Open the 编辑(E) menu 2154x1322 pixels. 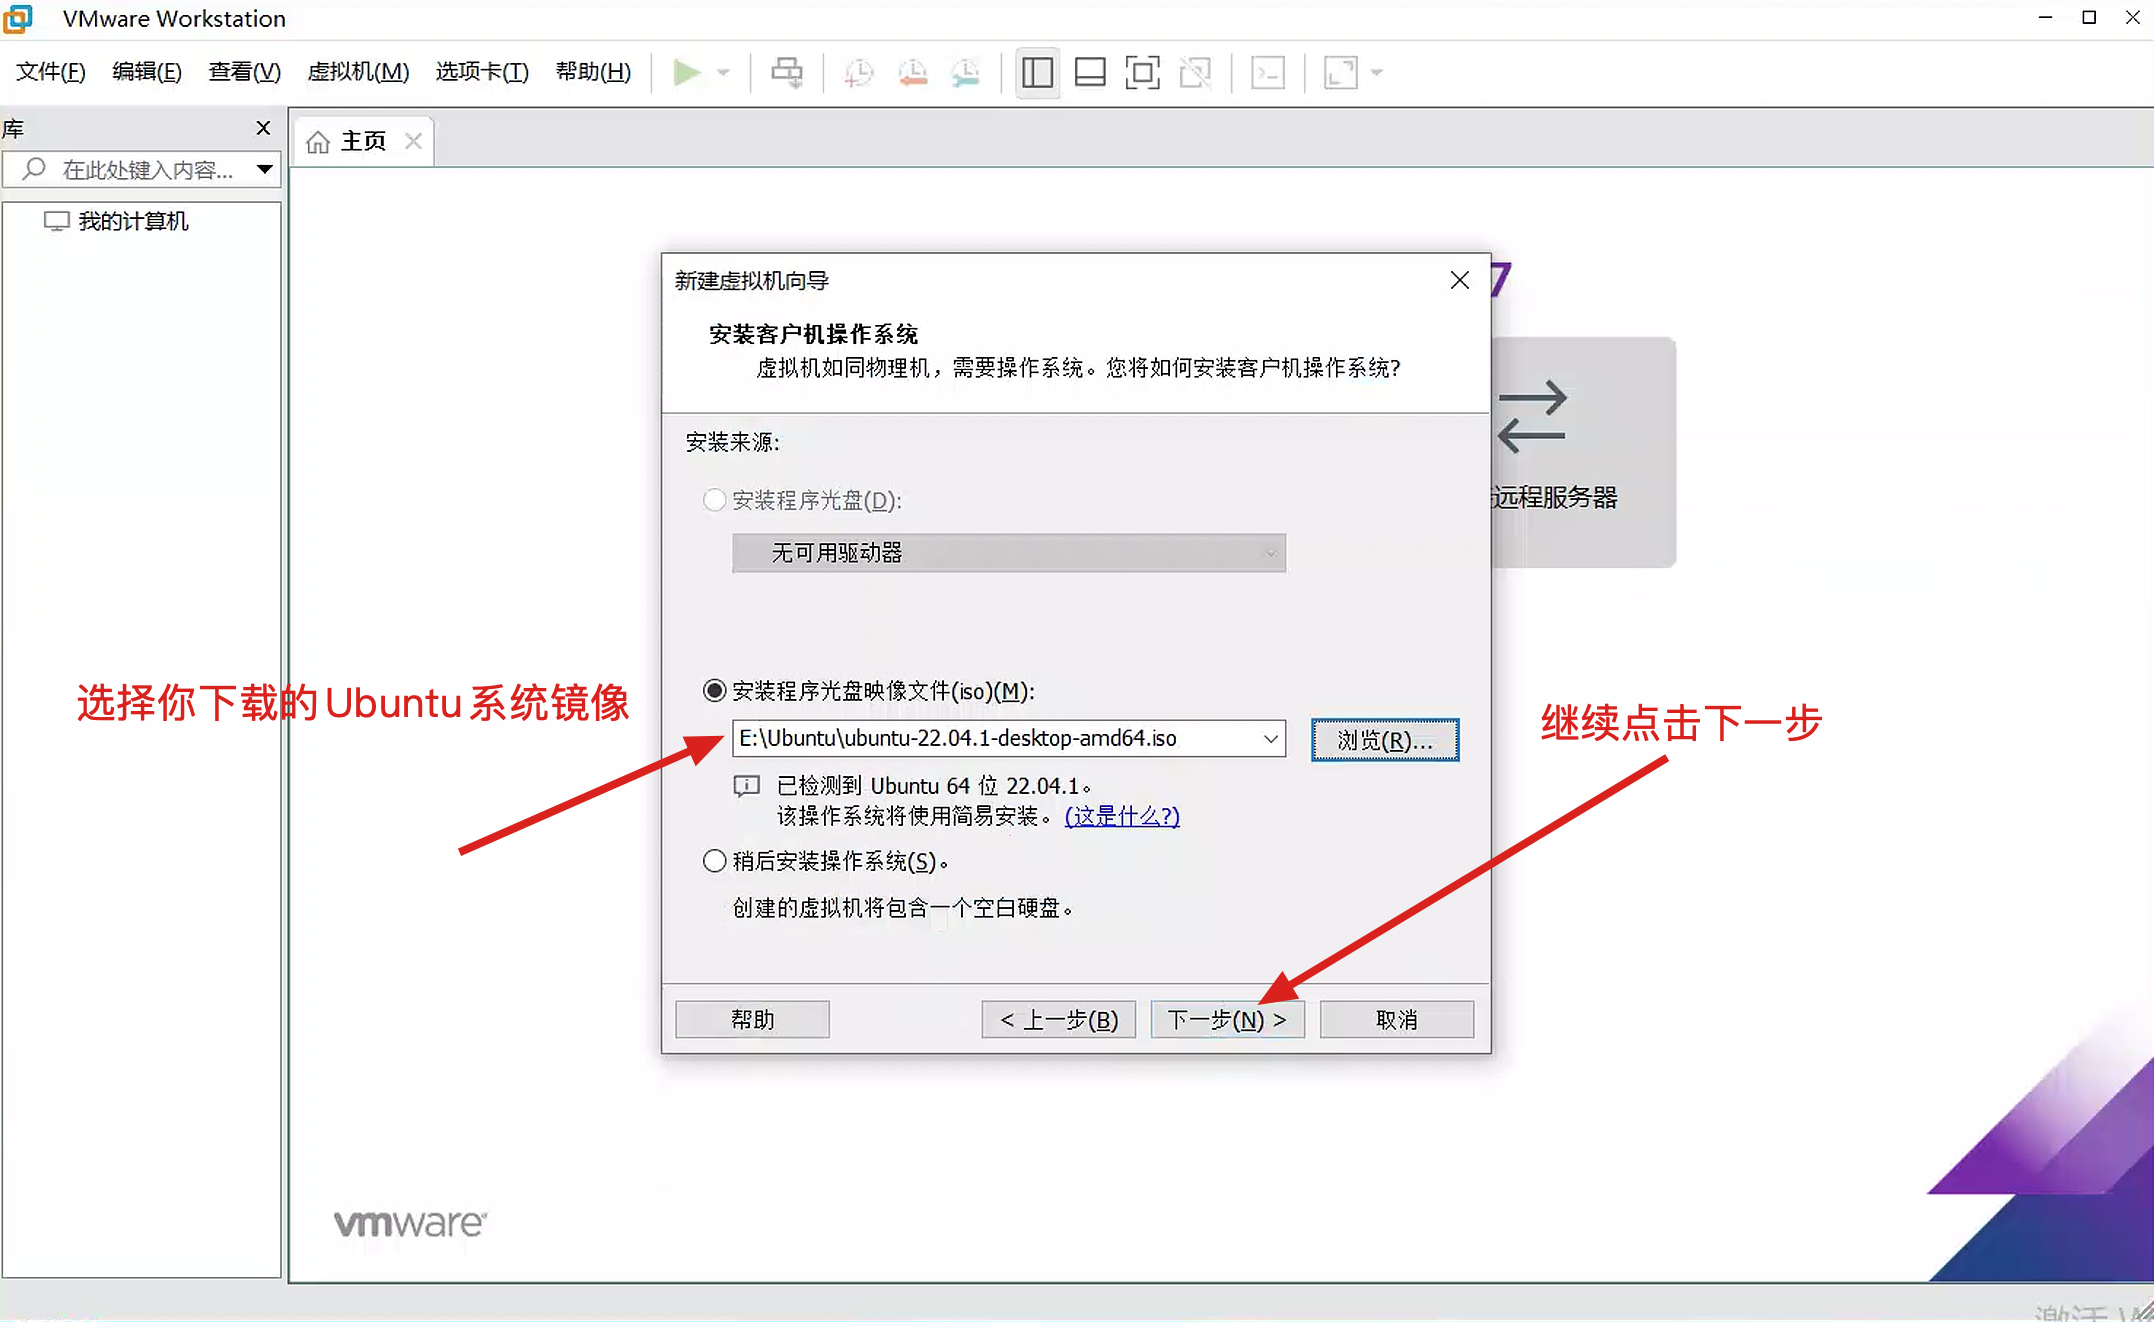(147, 71)
